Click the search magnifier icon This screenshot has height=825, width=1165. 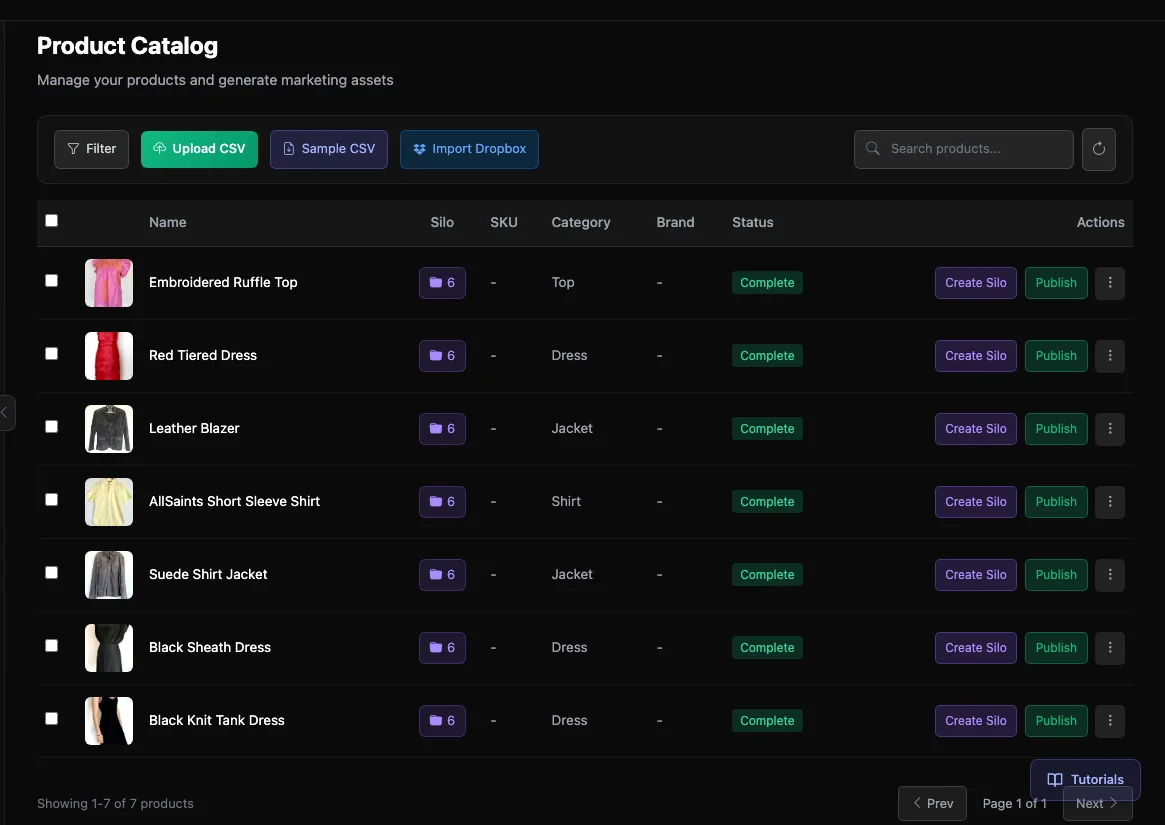pos(871,148)
